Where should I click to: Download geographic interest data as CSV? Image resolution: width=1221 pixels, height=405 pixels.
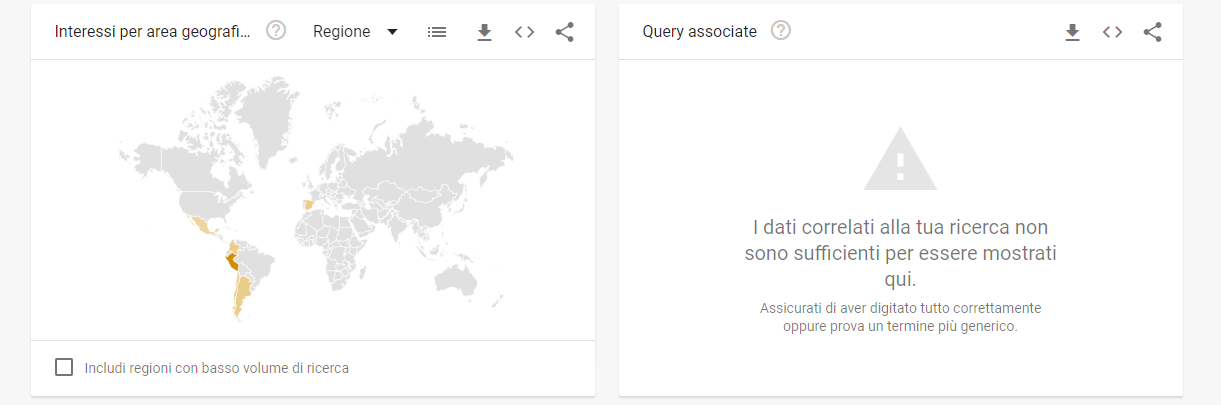tap(485, 32)
